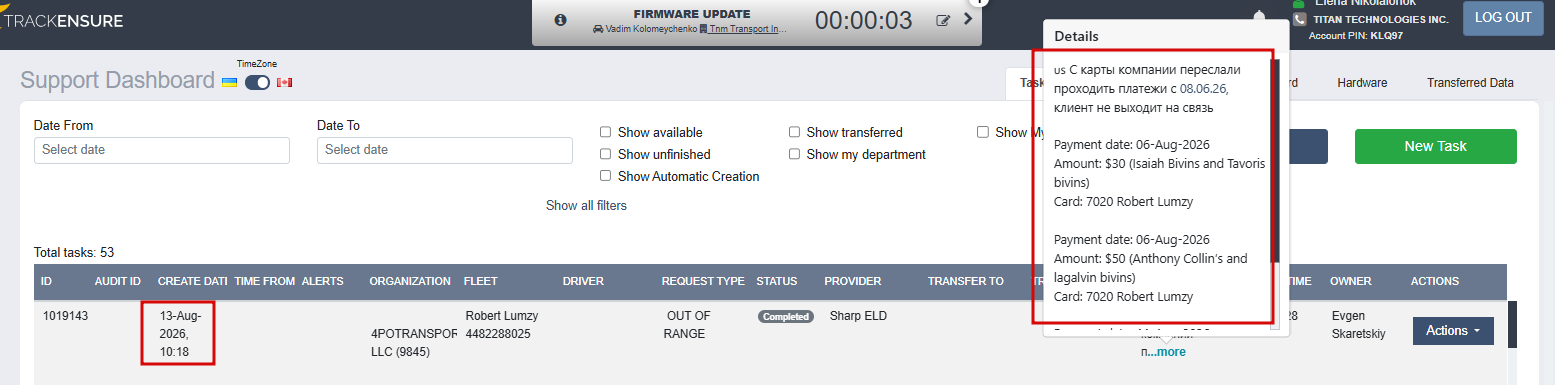
Task: Expand Show all filters
Action: 586,205
